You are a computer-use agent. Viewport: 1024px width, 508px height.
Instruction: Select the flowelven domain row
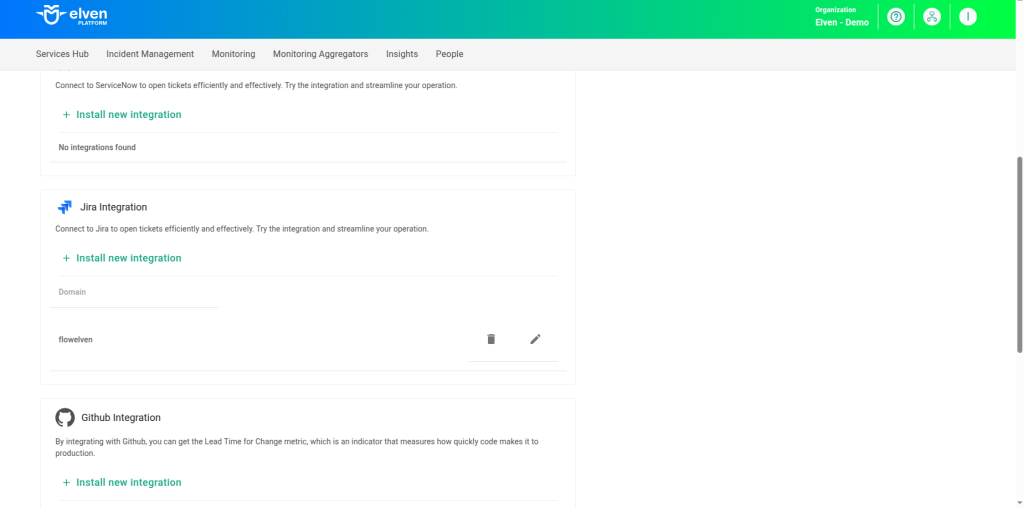point(76,340)
